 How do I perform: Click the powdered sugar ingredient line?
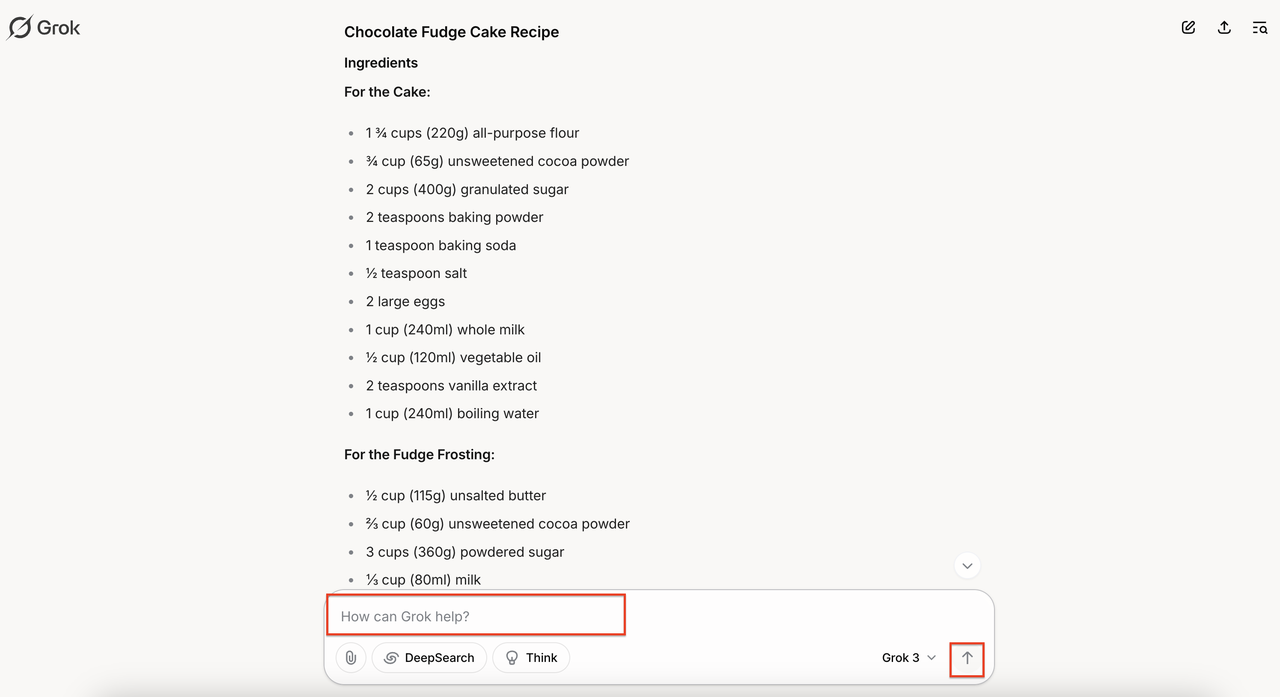pos(465,552)
